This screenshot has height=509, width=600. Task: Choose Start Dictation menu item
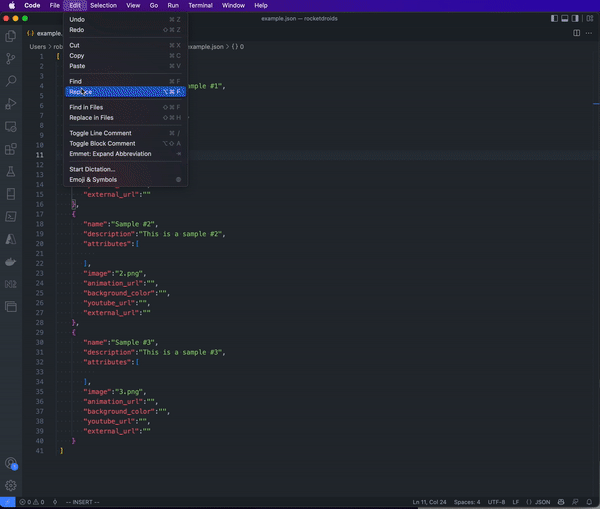[125, 169]
